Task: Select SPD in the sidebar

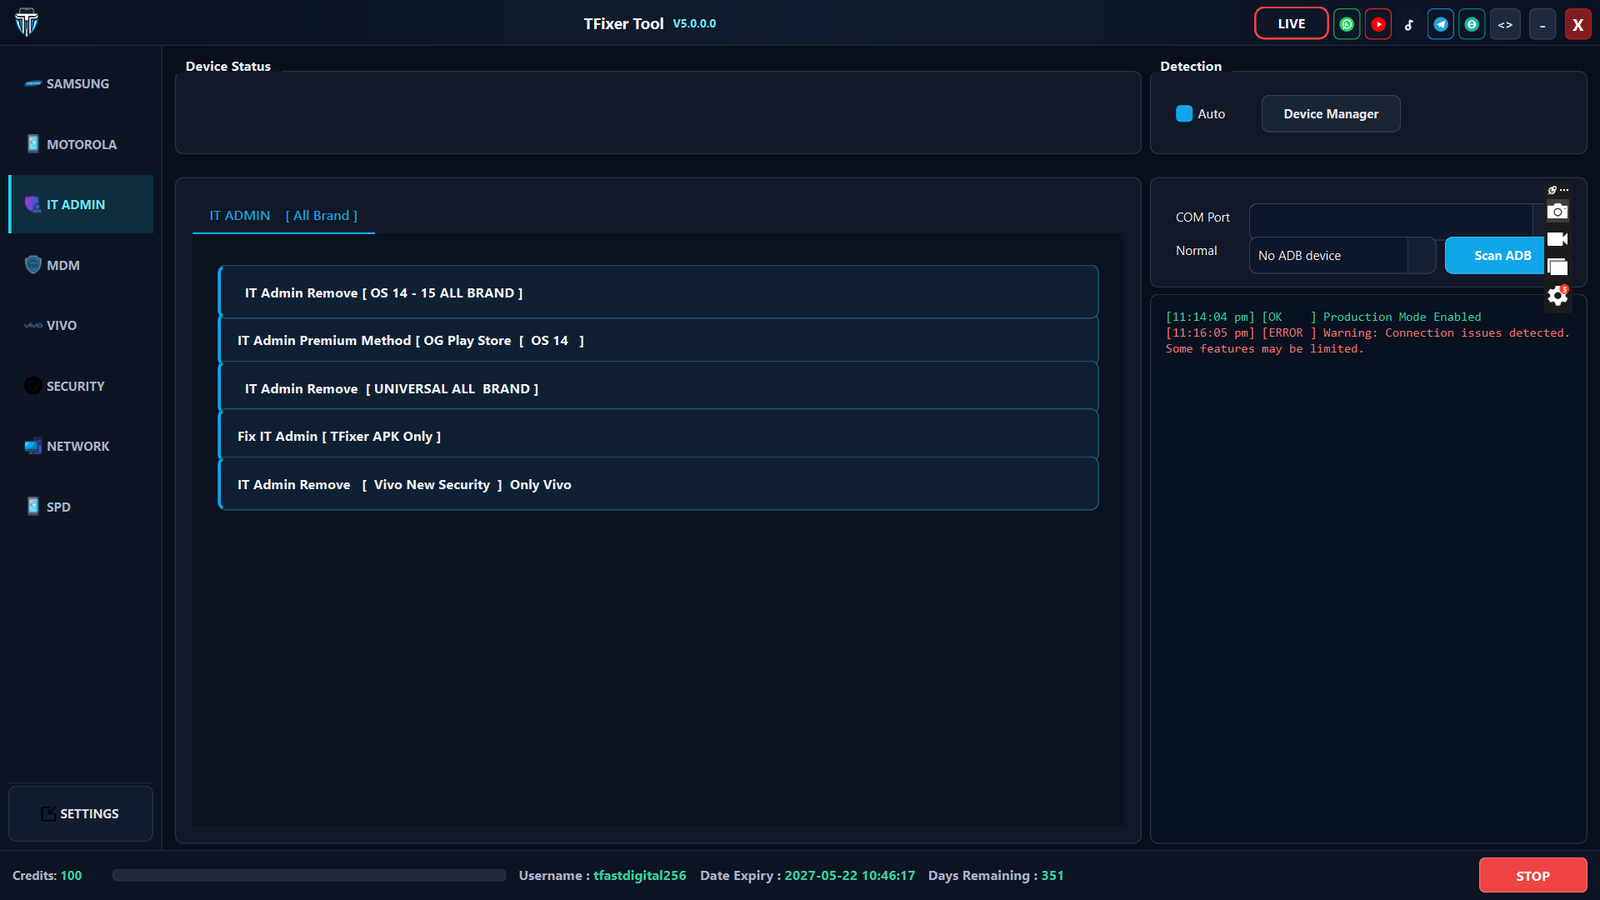Action: coord(81,507)
